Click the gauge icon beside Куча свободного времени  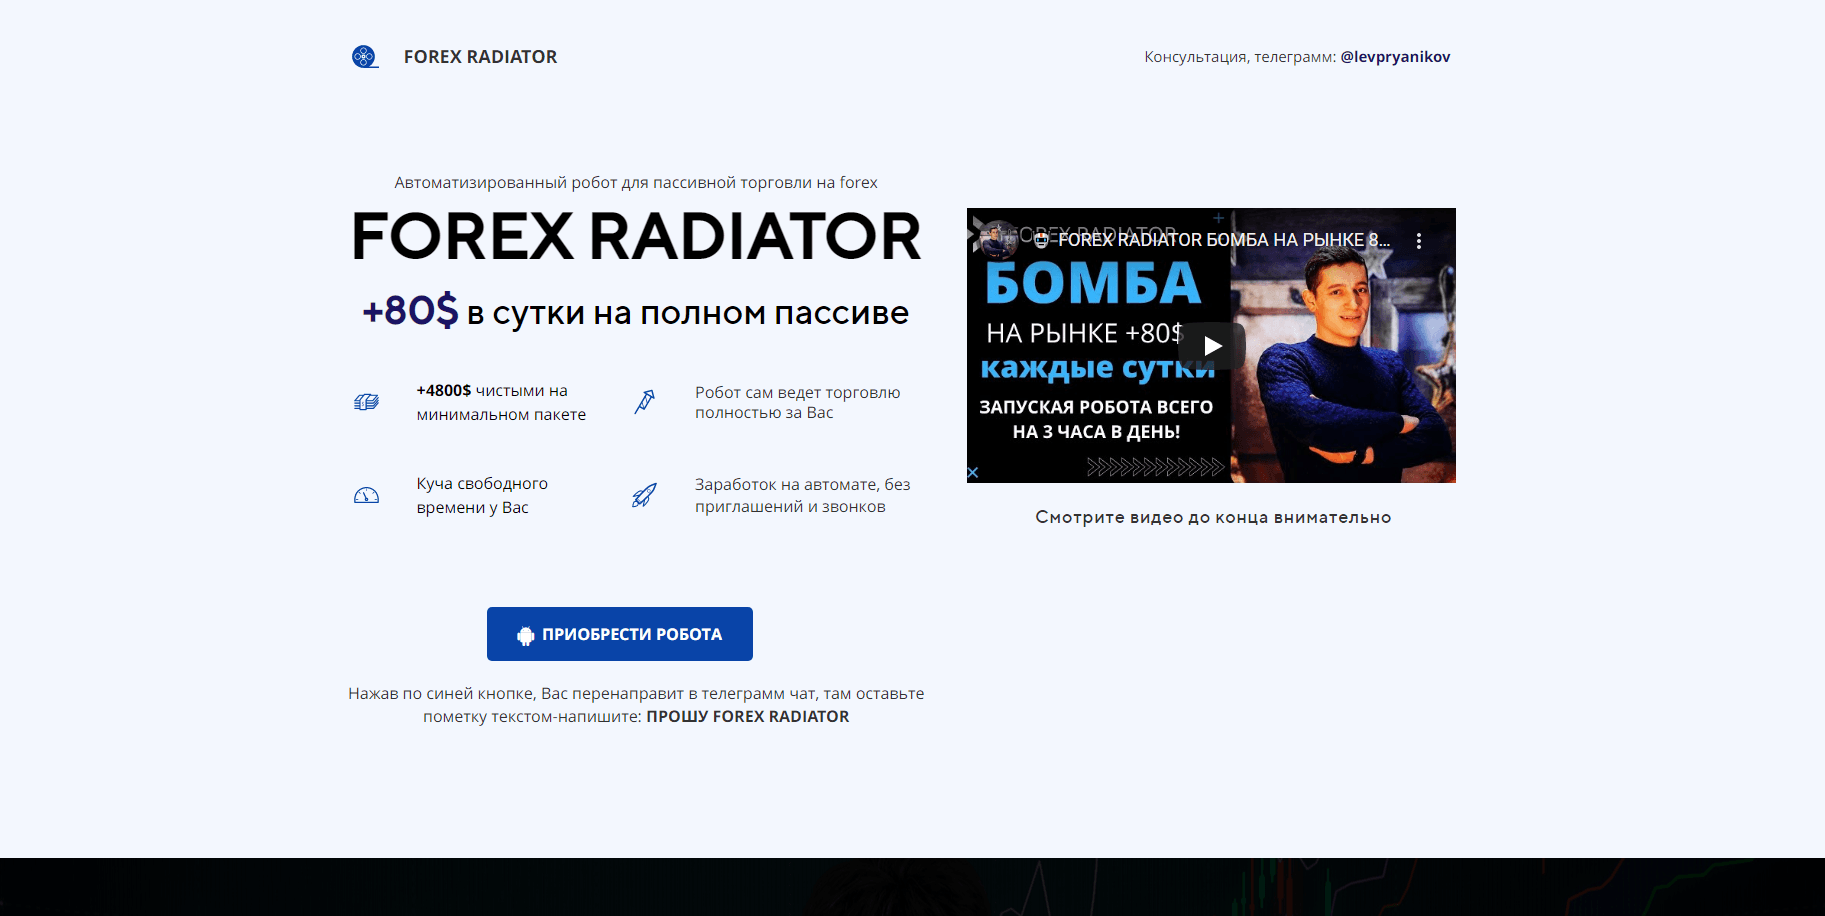tap(366, 495)
